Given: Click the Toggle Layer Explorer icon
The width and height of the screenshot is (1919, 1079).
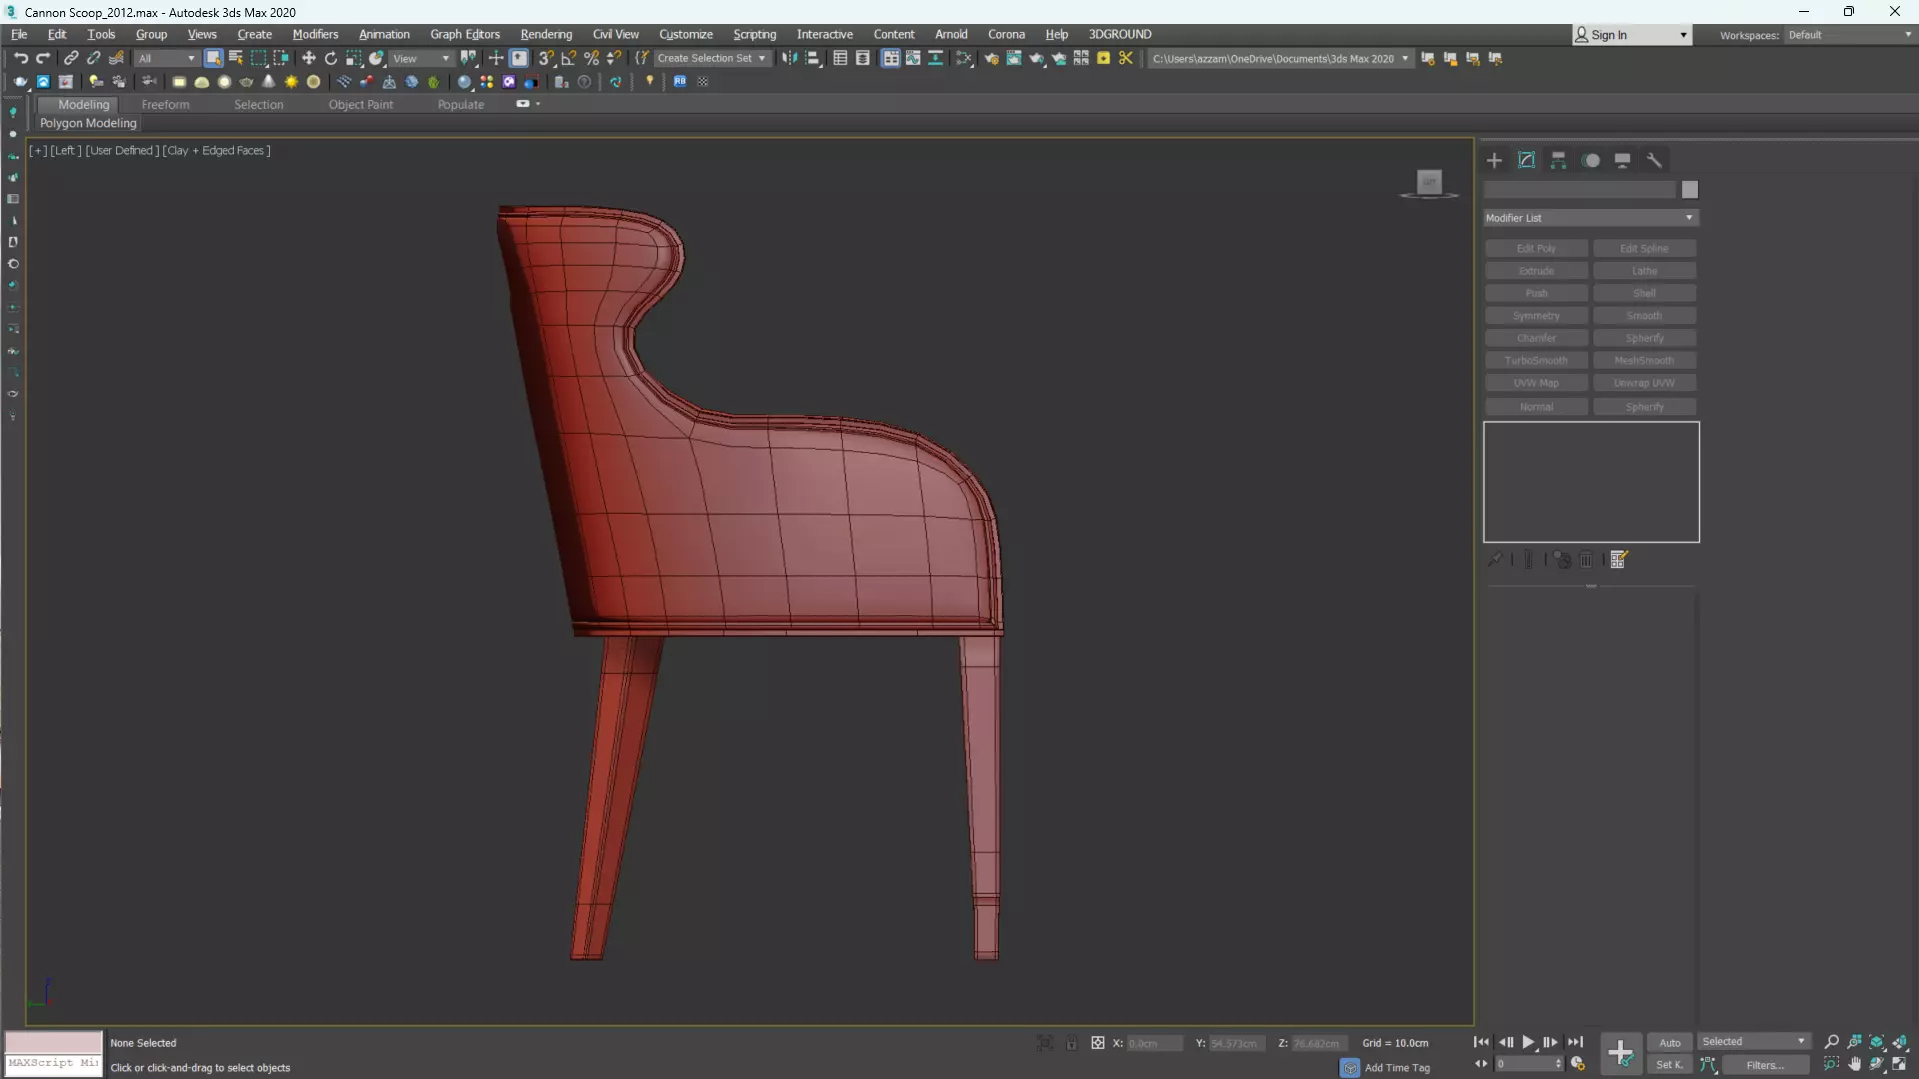Looking at the screenshot, I should coord(863,58).
